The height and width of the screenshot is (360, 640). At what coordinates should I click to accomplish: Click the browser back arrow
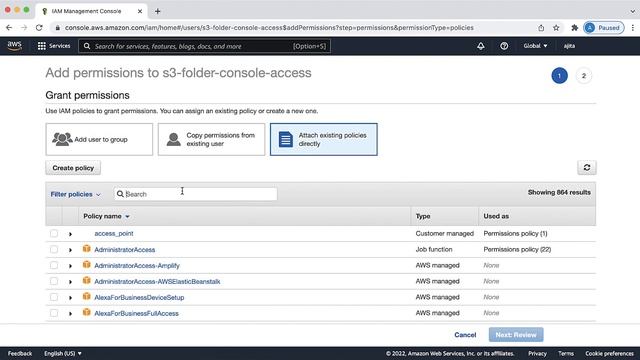[x=9, y=28]
